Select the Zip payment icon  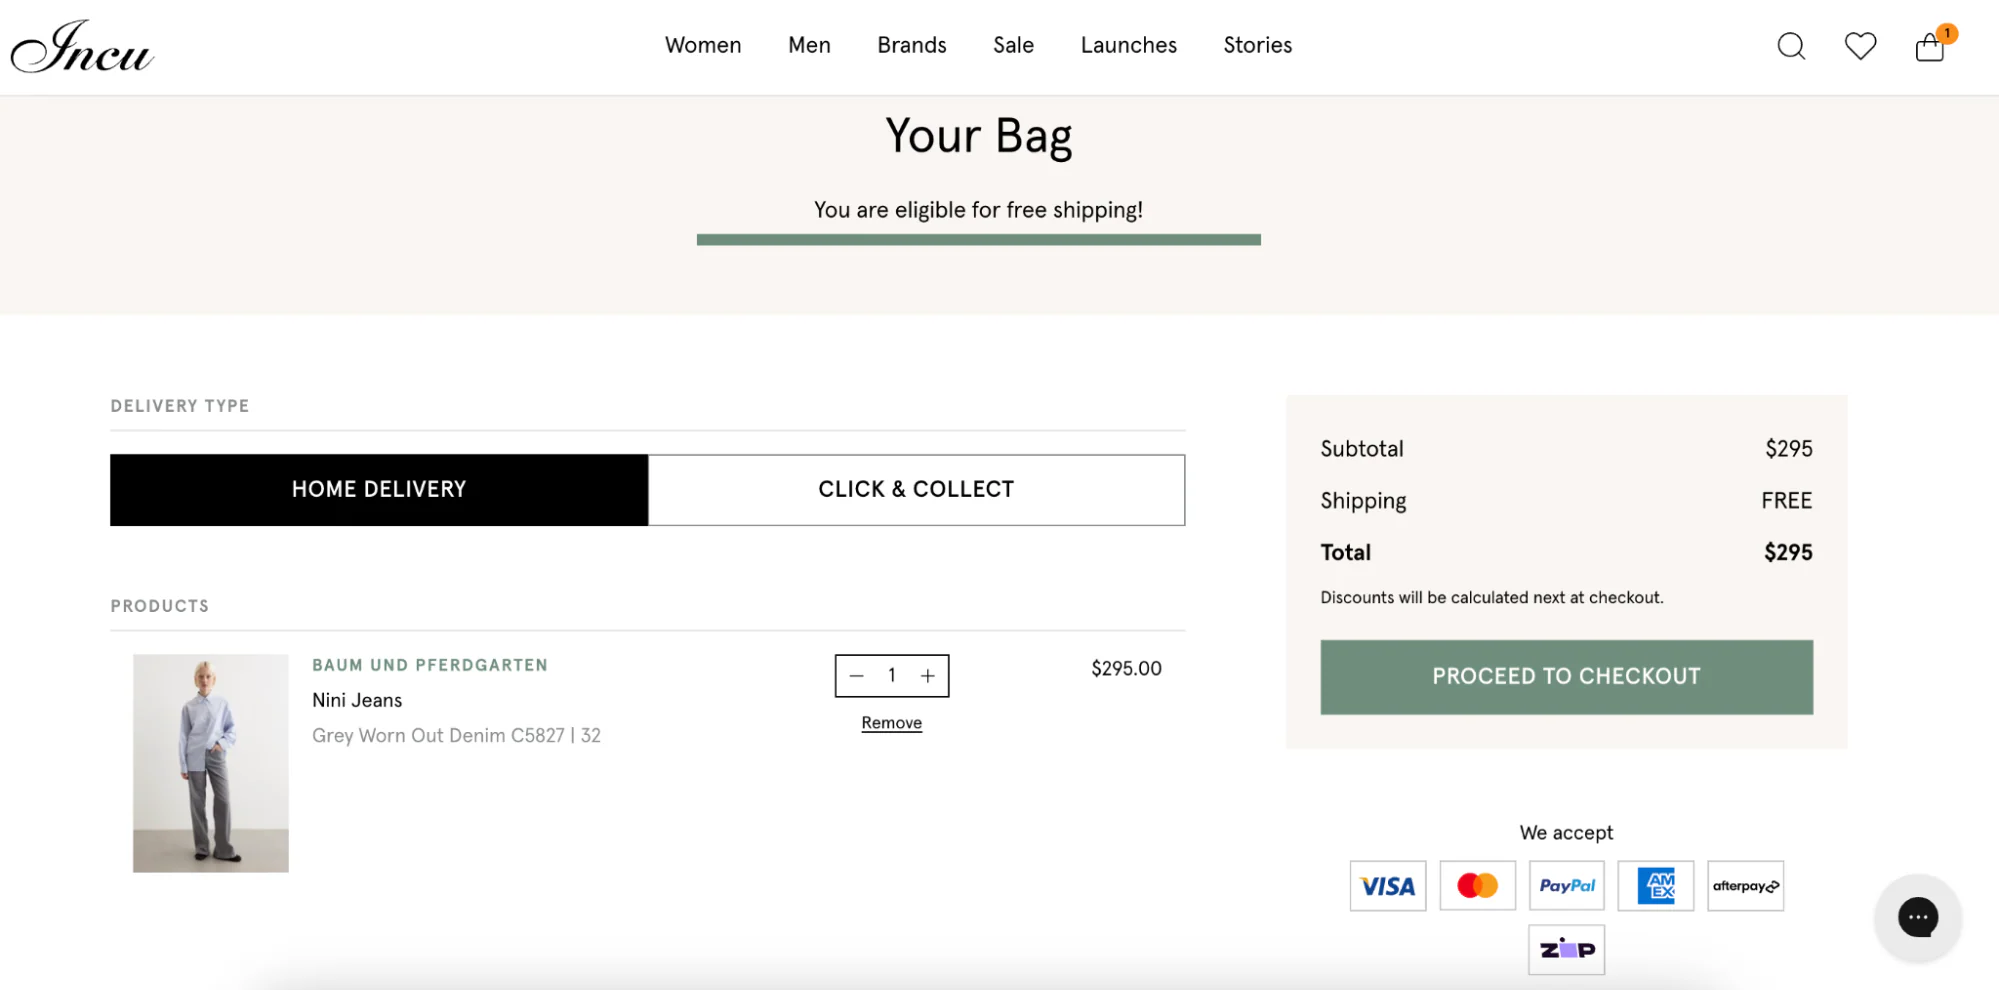pos(1566,949)
